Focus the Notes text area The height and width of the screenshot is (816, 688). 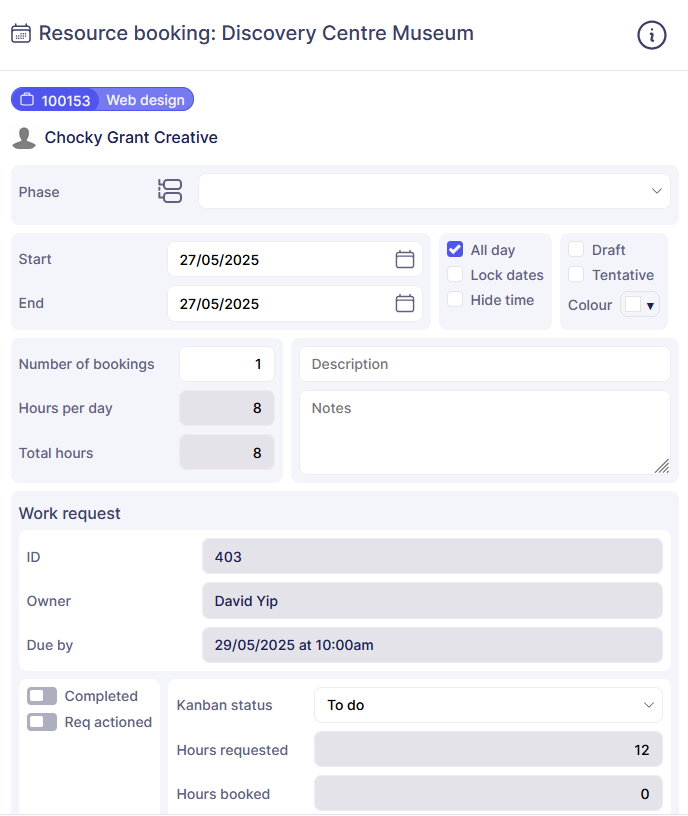[x=484, y=432]
